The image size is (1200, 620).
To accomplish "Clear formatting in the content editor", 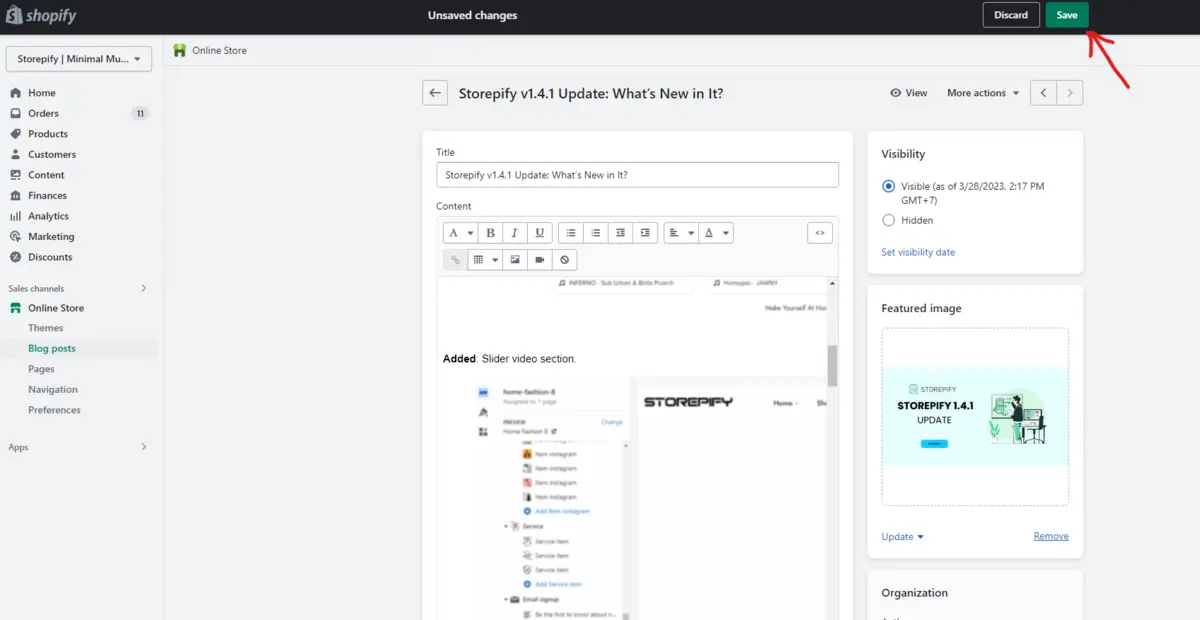I will click(564, 259).
